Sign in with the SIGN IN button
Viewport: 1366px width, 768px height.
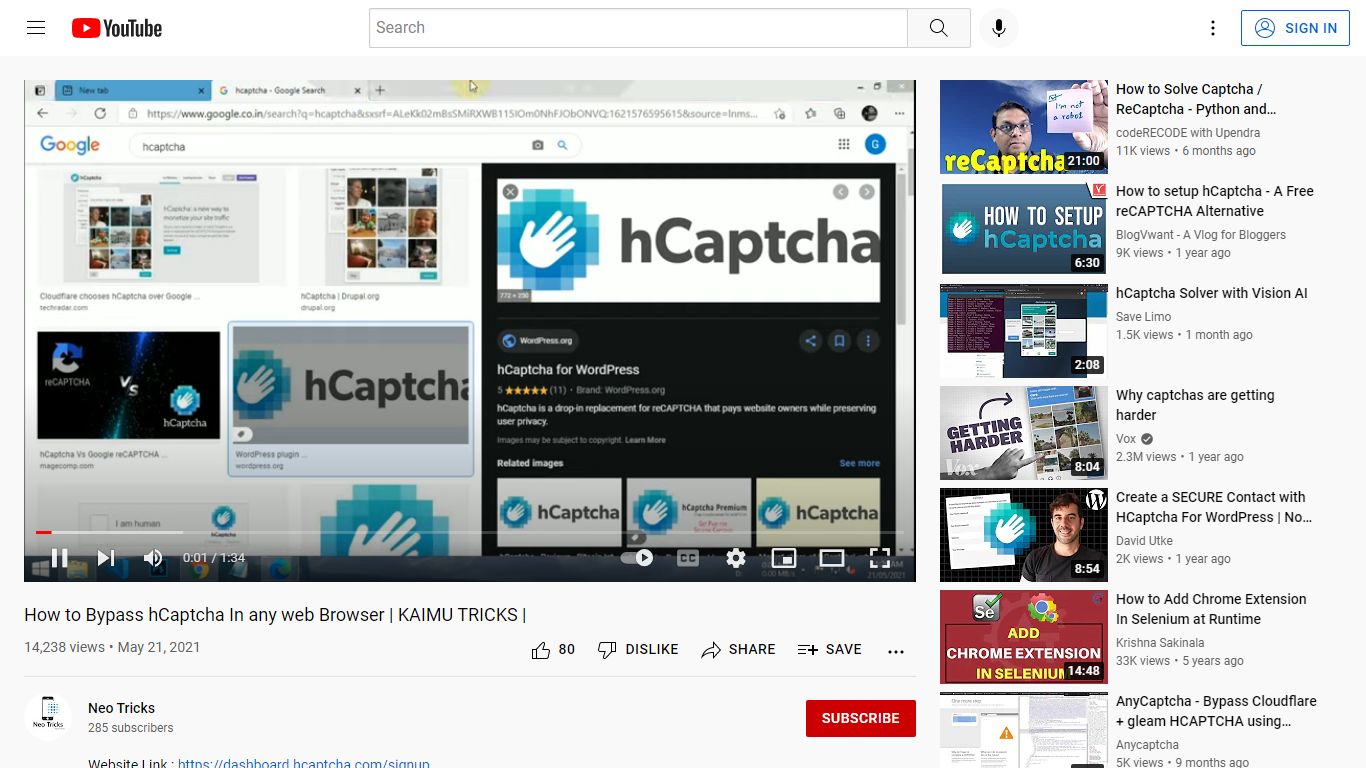(x=1295, y=28)
